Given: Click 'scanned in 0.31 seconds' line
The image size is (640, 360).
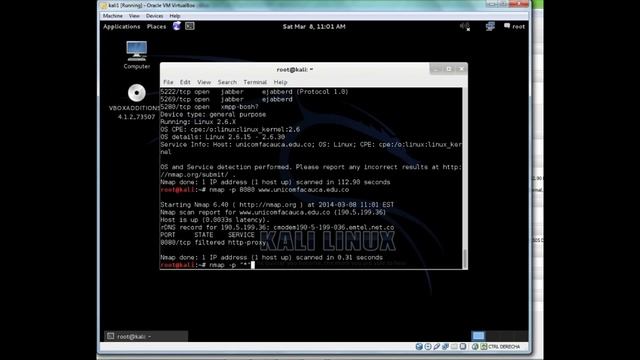Looking at the screenshot, I should [x=271, y=258].
